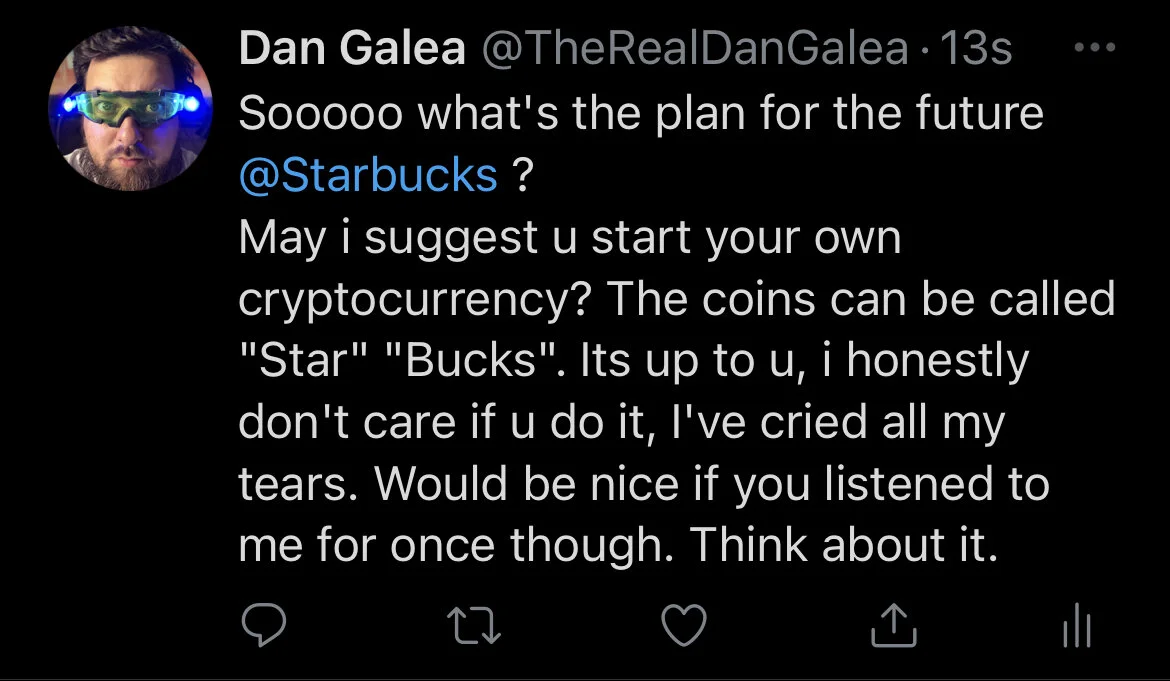The width and height of the screenshot is (1170, 681).
Task: Retweet this post using the arrows icon
Action: [x=474, y=625]
